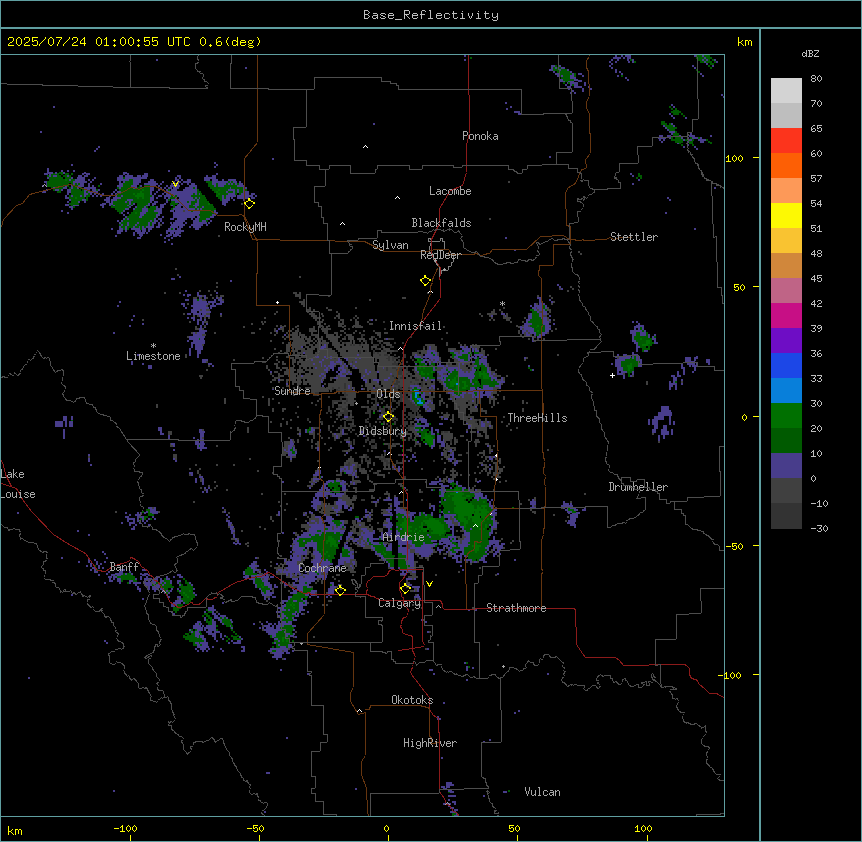Viewport: 862px width, 842px height.
Task: Click the asterisk marker above Limestone
Action: pyautogui.click(x=153, y=346)
